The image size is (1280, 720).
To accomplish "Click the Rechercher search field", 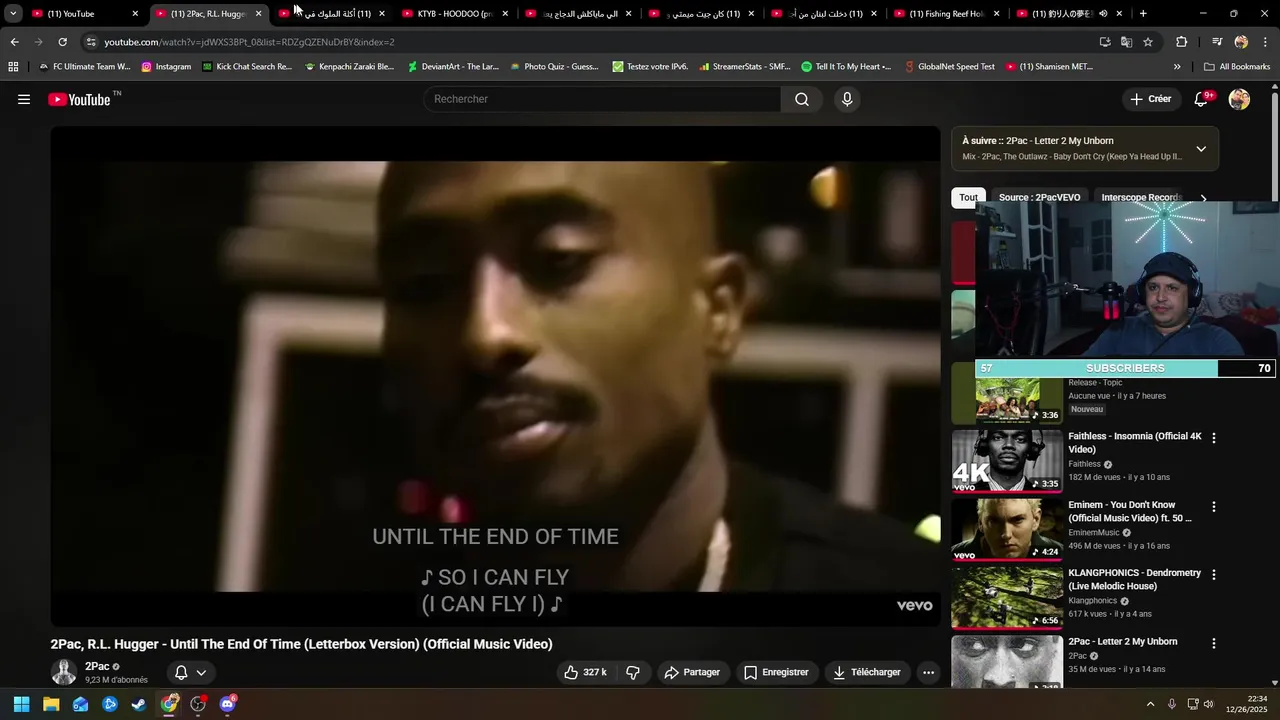I will pyautogui.click(x=603, y=99).
